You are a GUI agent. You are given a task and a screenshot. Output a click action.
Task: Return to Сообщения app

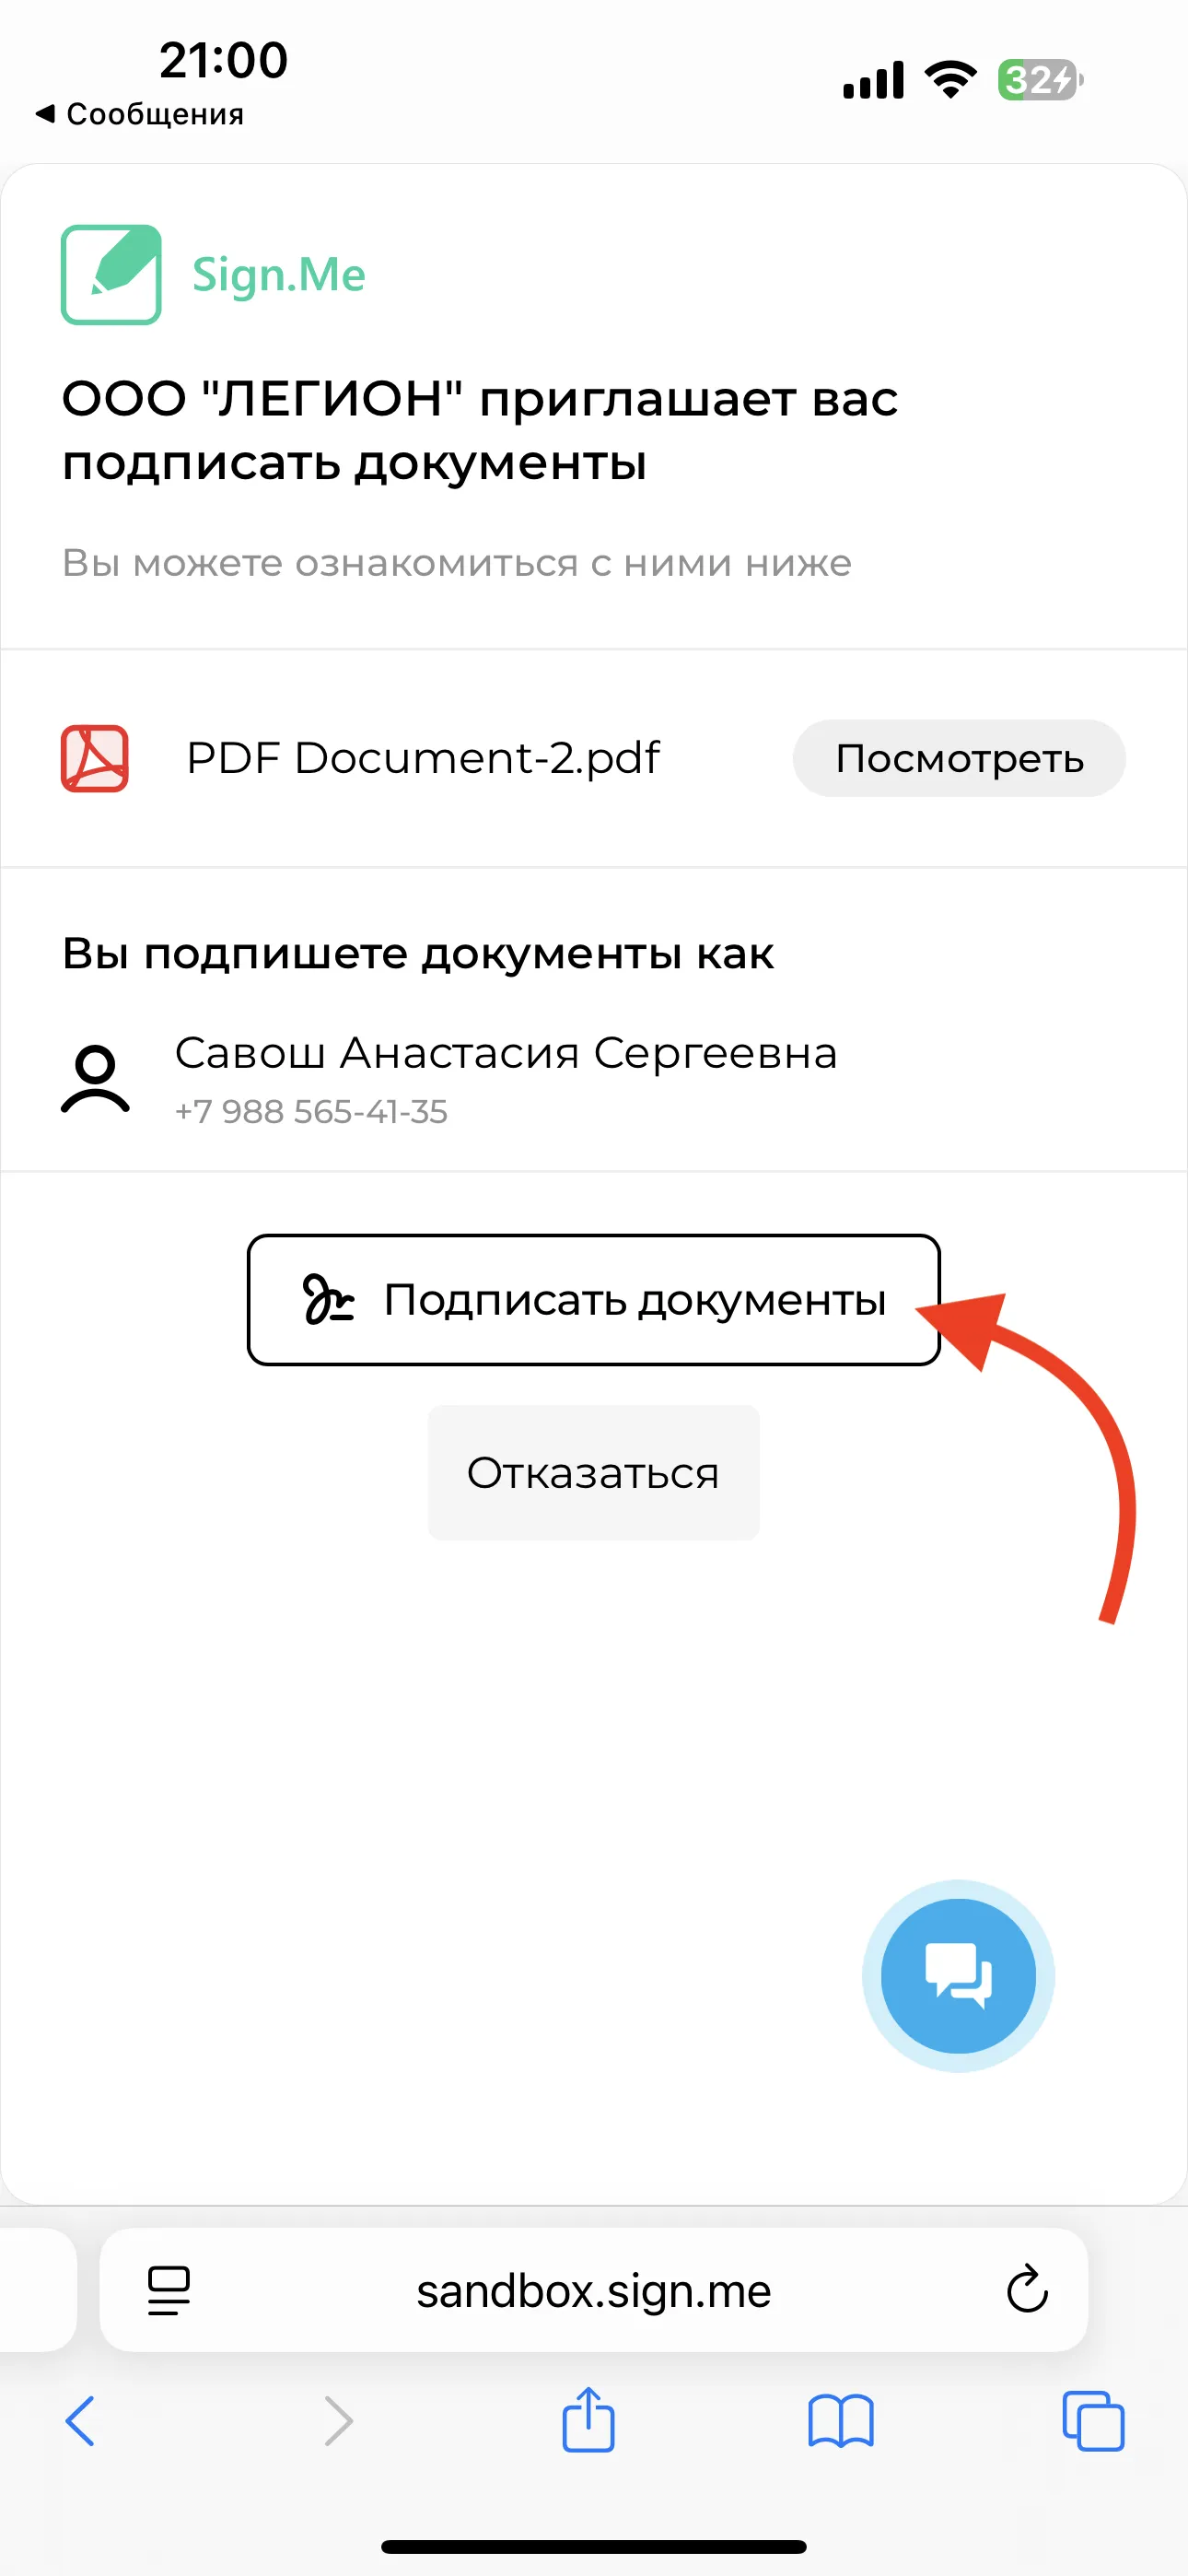[x=140, y=114]
